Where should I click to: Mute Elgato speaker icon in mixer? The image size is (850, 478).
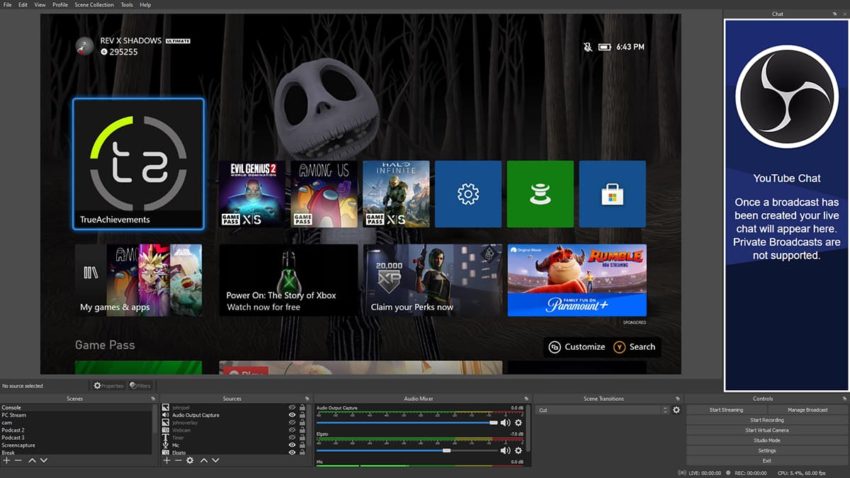click(x=505, y=450)
